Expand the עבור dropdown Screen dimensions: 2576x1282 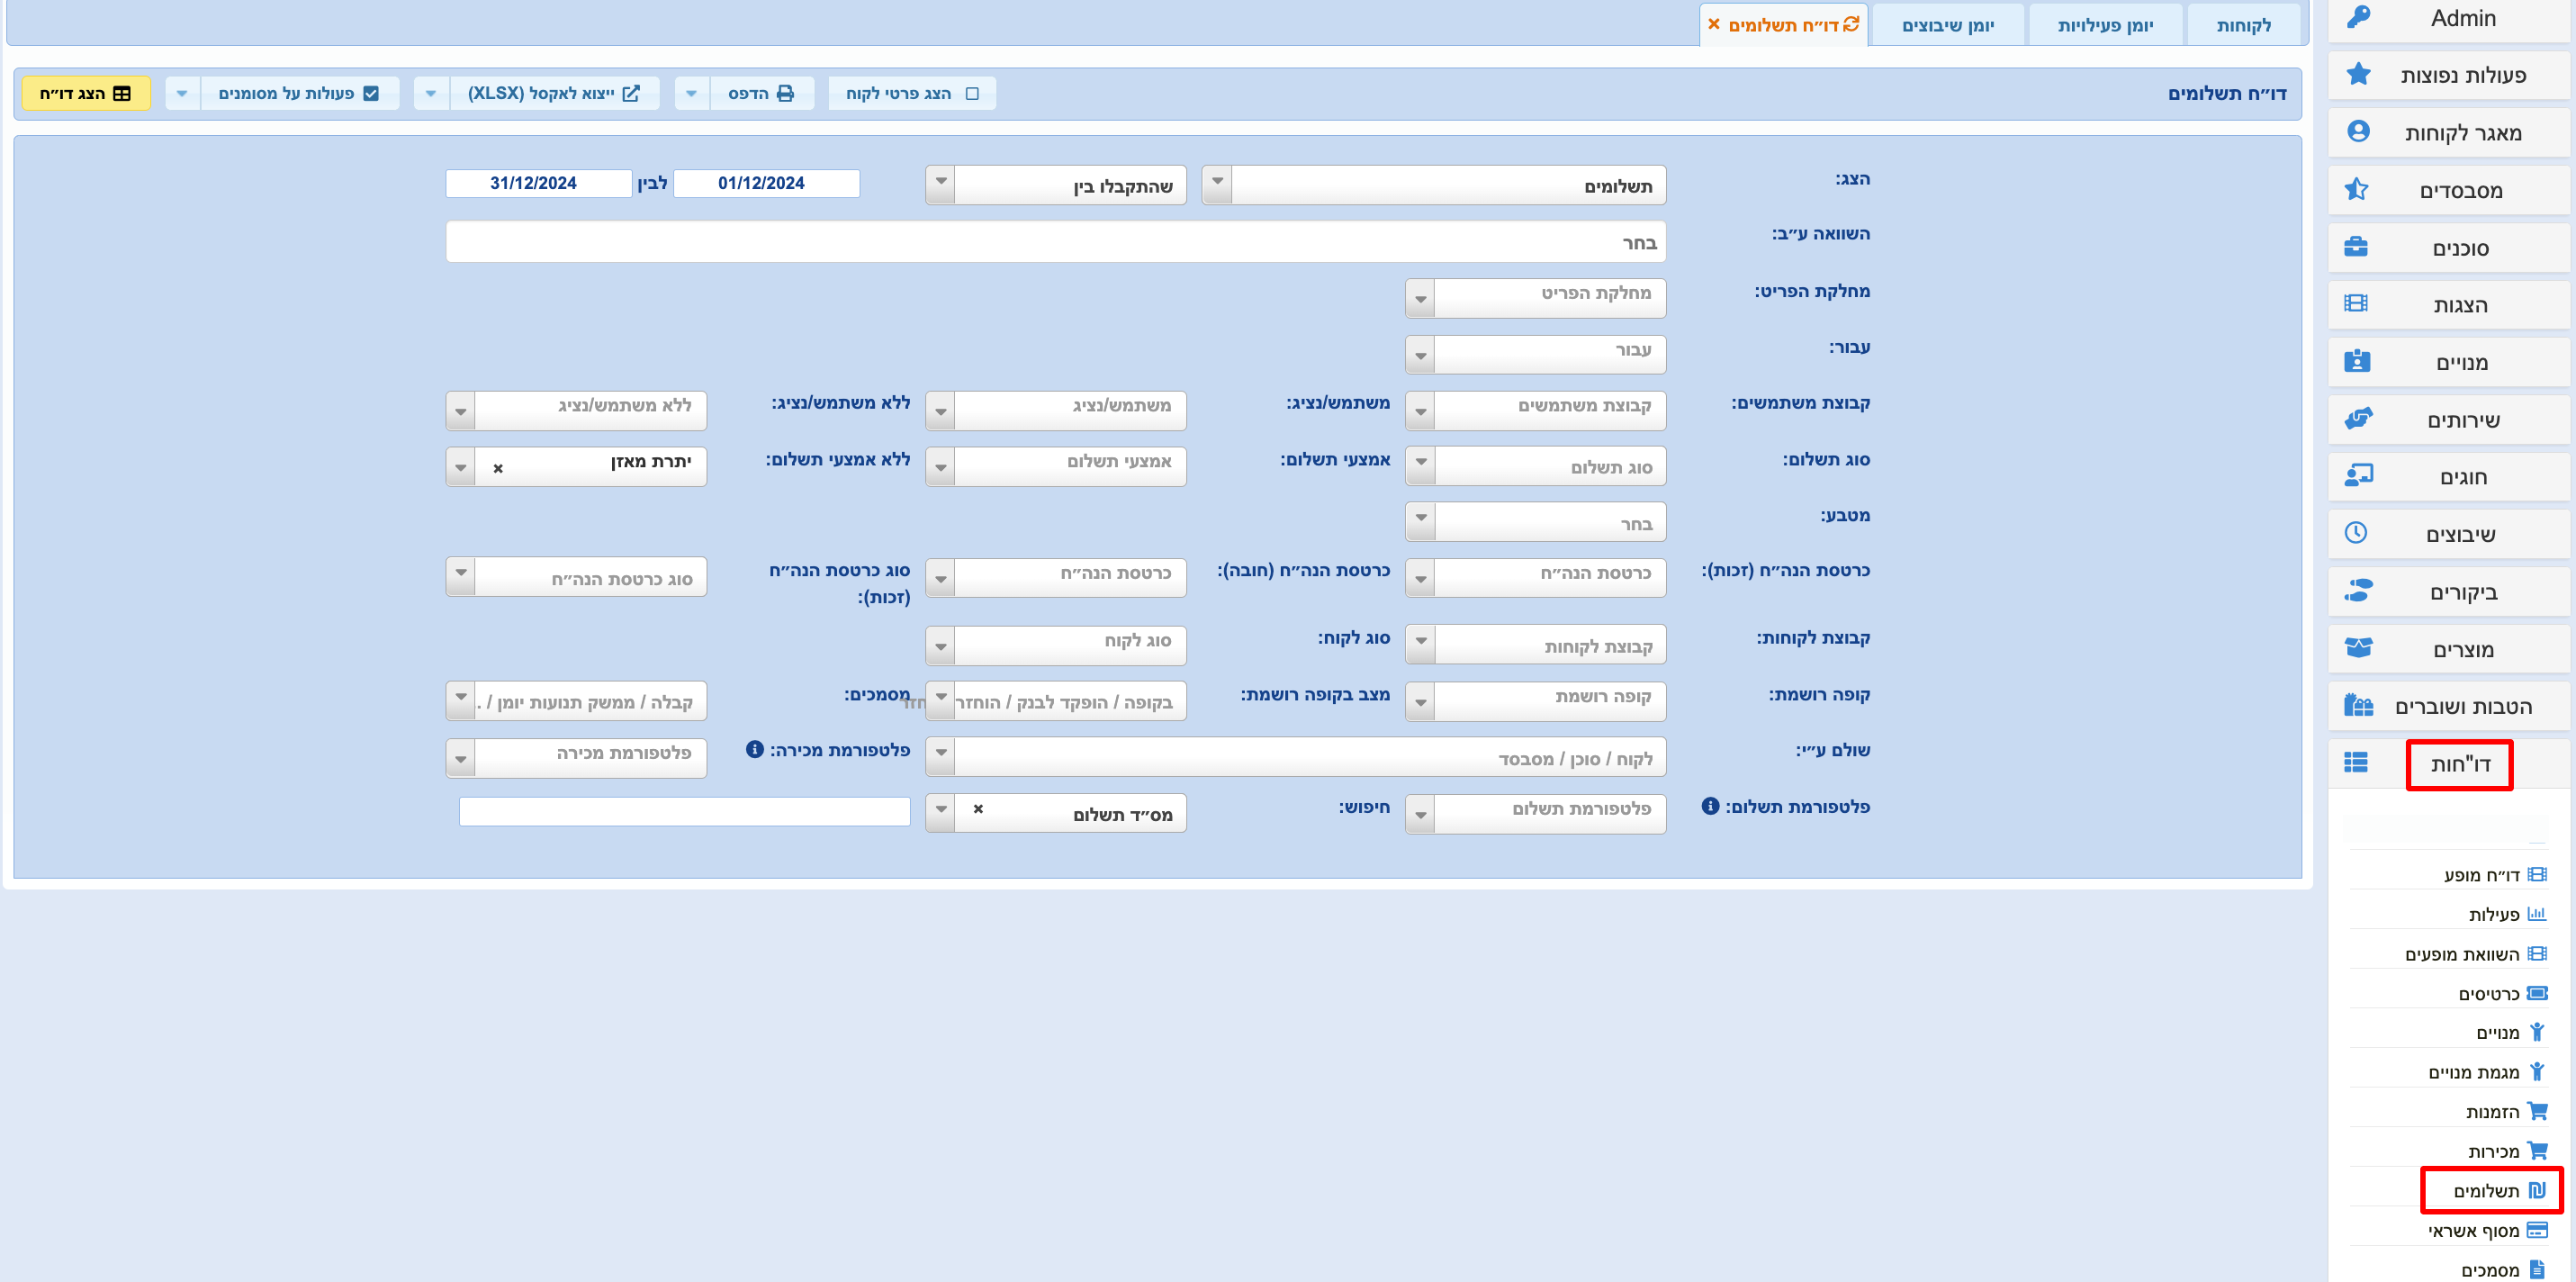click(x=1420, y=355)
